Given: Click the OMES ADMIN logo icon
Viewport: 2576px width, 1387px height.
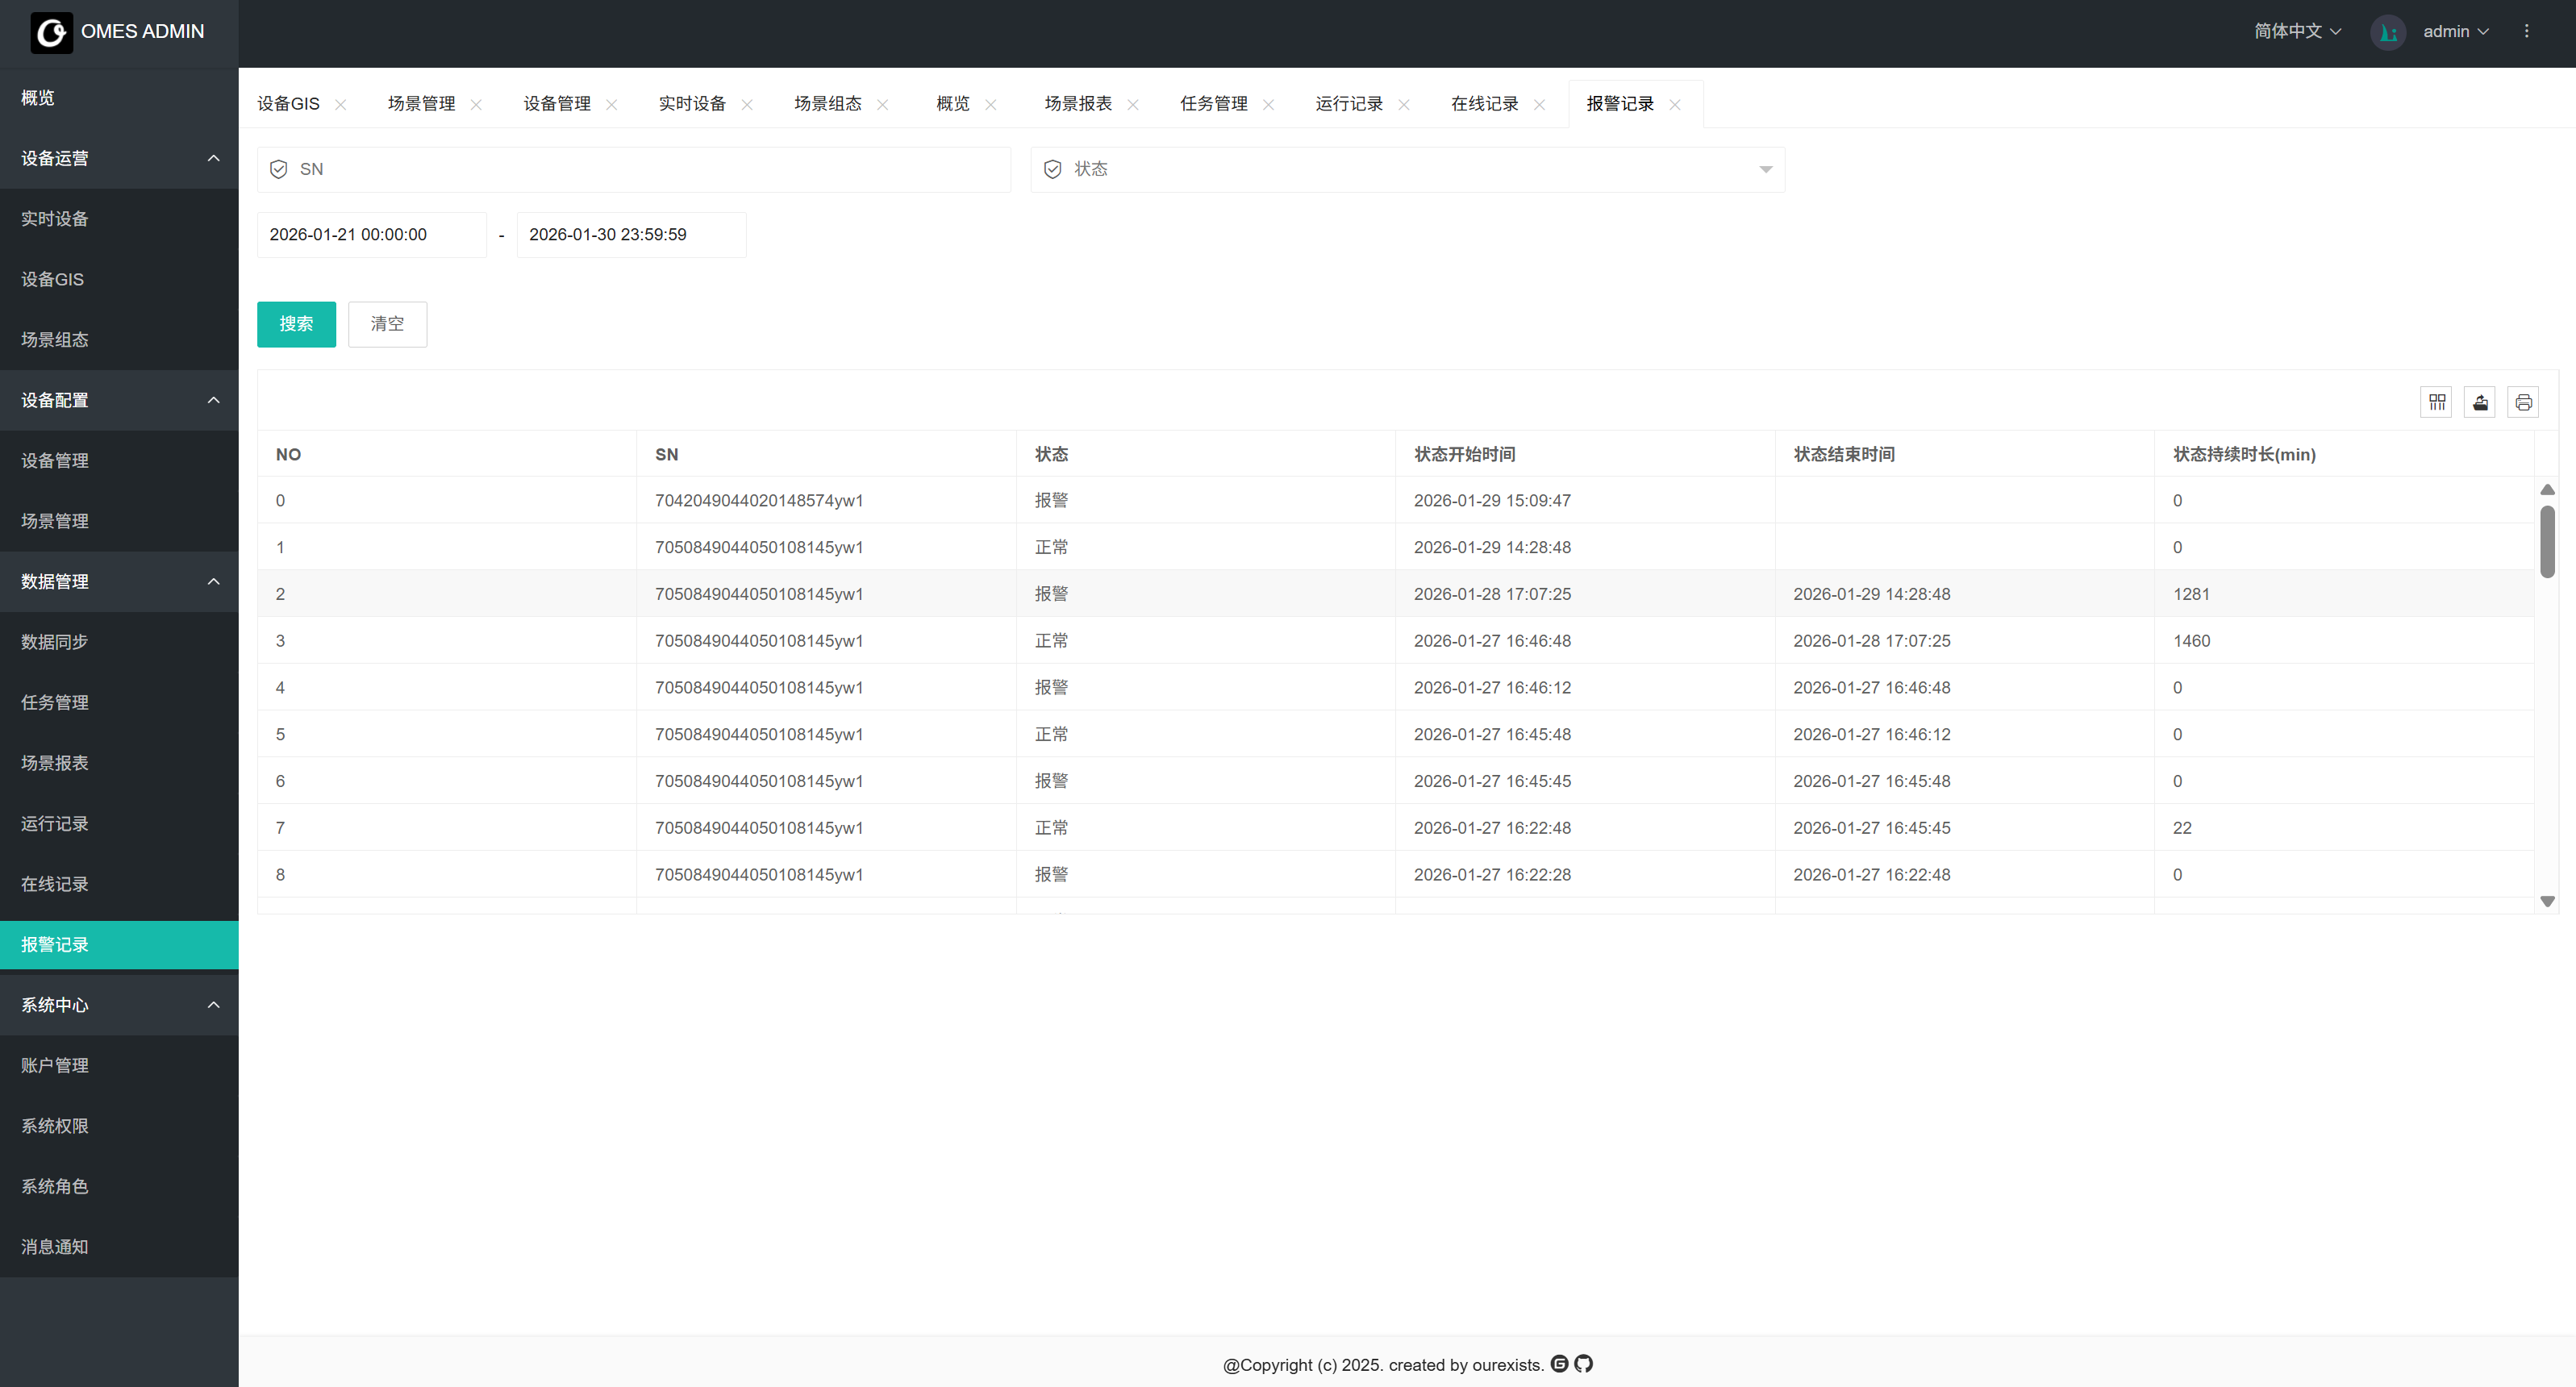Looking at the screenshot, I should pos(51,32).
